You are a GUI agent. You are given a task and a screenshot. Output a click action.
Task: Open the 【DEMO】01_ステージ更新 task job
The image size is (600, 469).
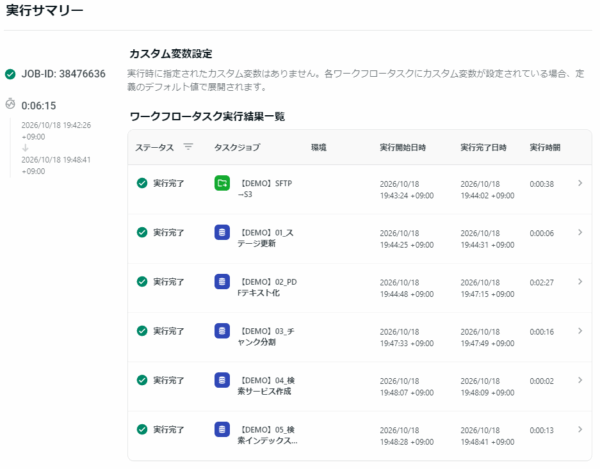(x=266, y=238)
